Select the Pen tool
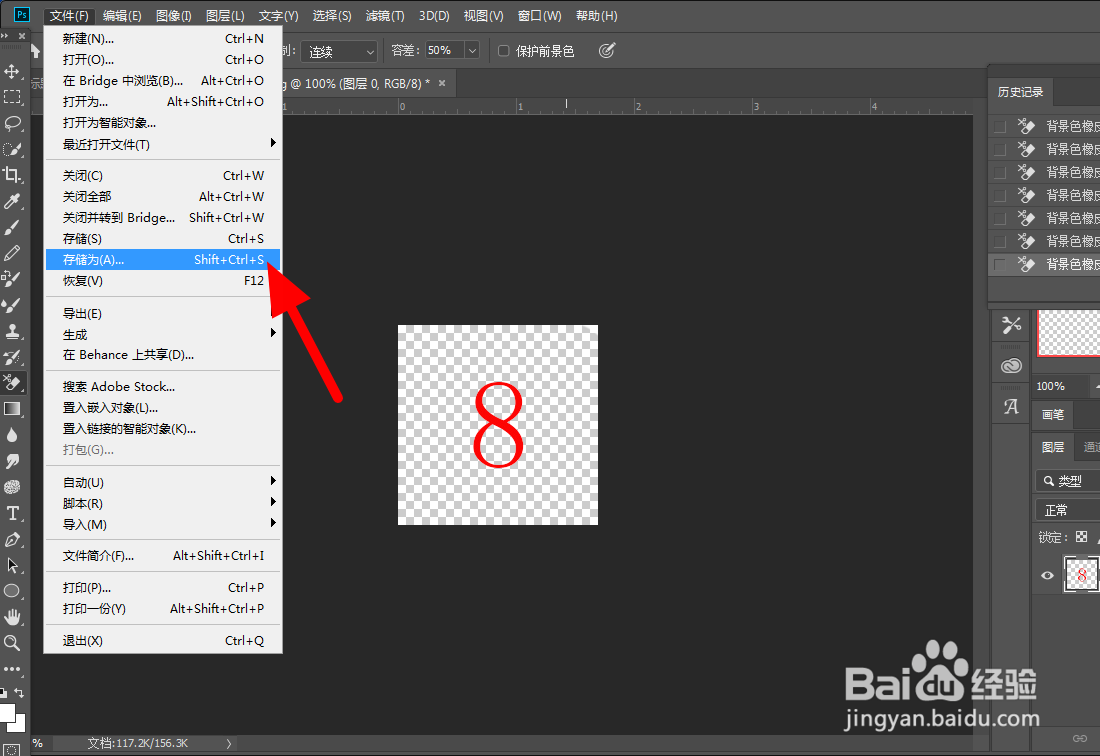The width and height of the screenshot is (1100, 756). (x=12, y=539)
